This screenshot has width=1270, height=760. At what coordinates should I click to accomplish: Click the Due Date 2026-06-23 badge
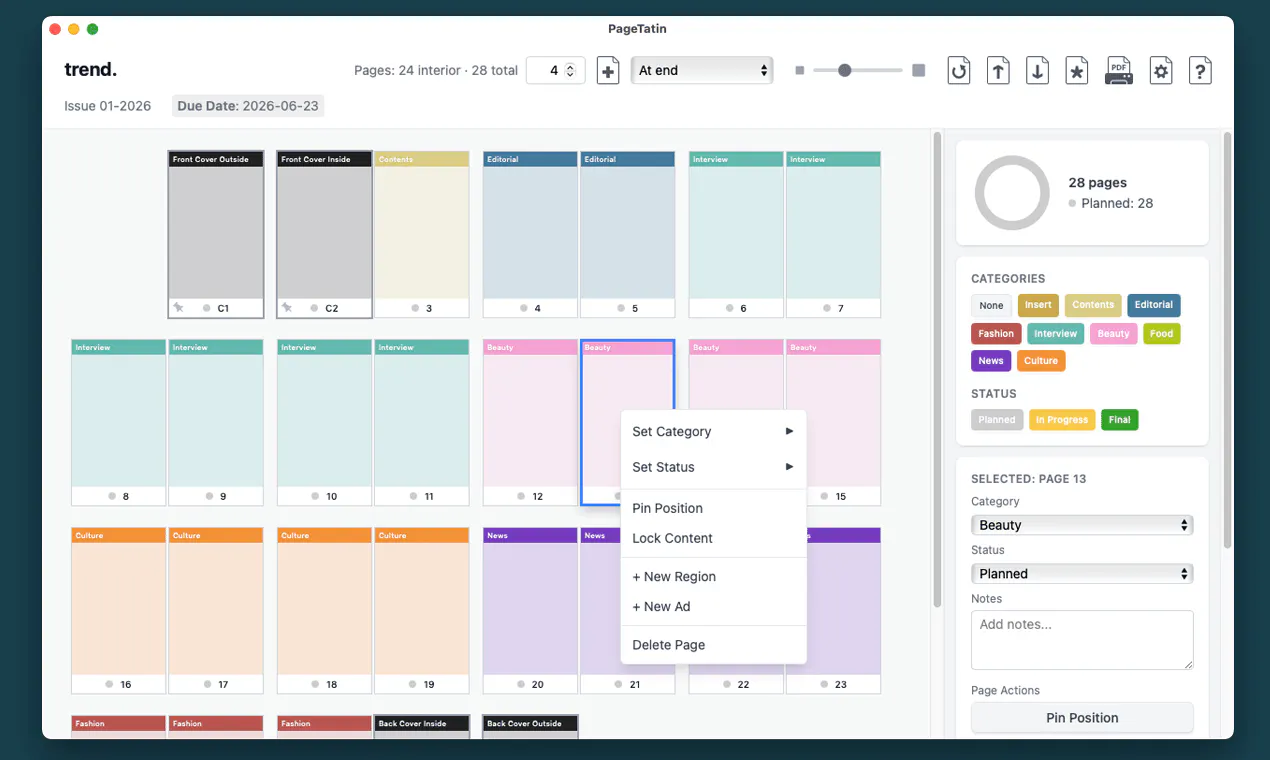tap(247, 106)
